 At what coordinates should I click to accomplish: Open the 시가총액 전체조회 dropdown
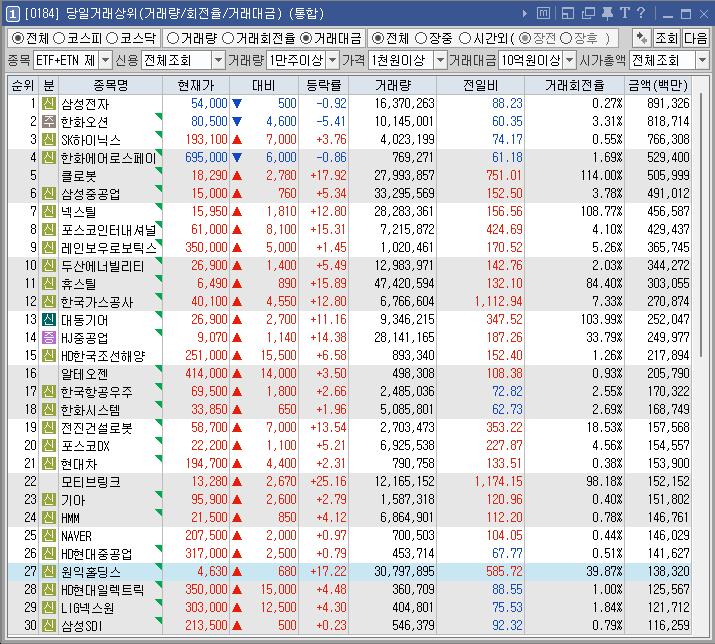702,60
